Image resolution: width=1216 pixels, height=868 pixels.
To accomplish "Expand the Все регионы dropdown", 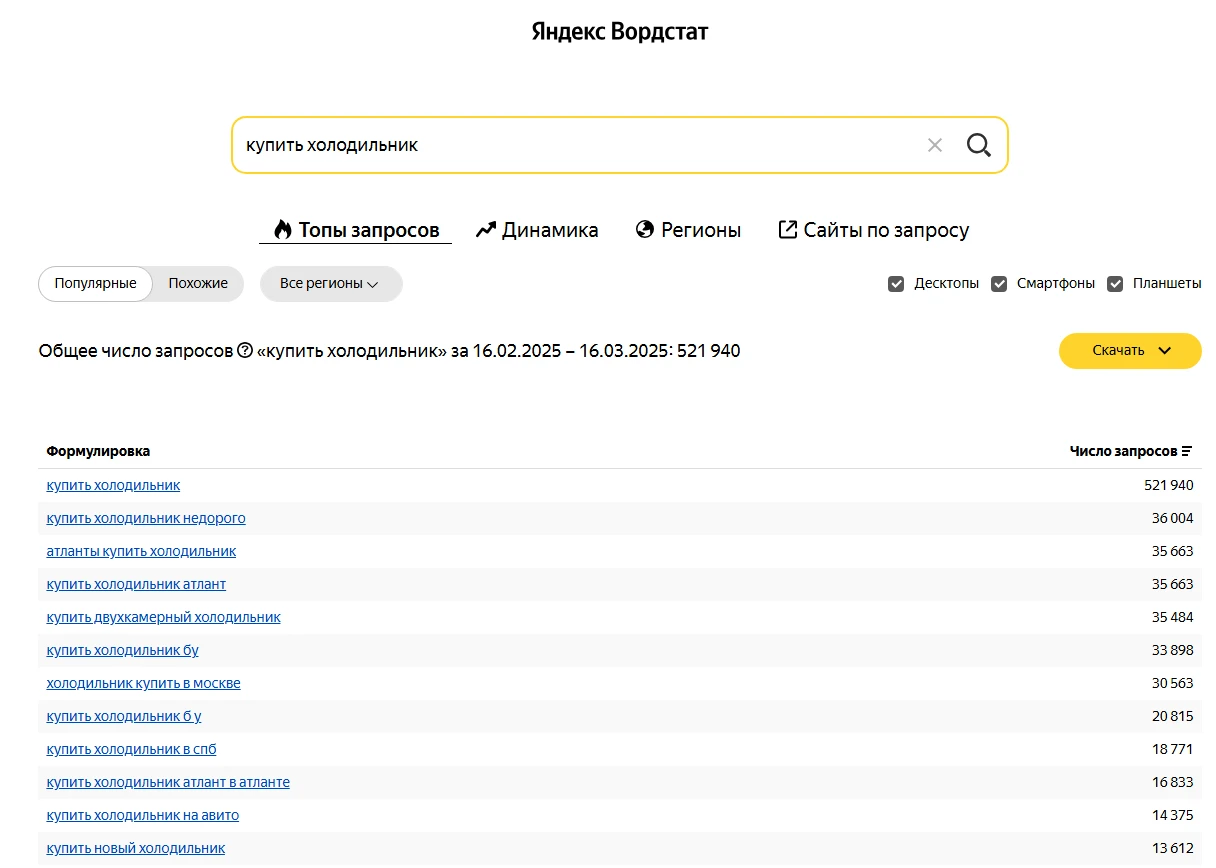I will coord(330,284).
